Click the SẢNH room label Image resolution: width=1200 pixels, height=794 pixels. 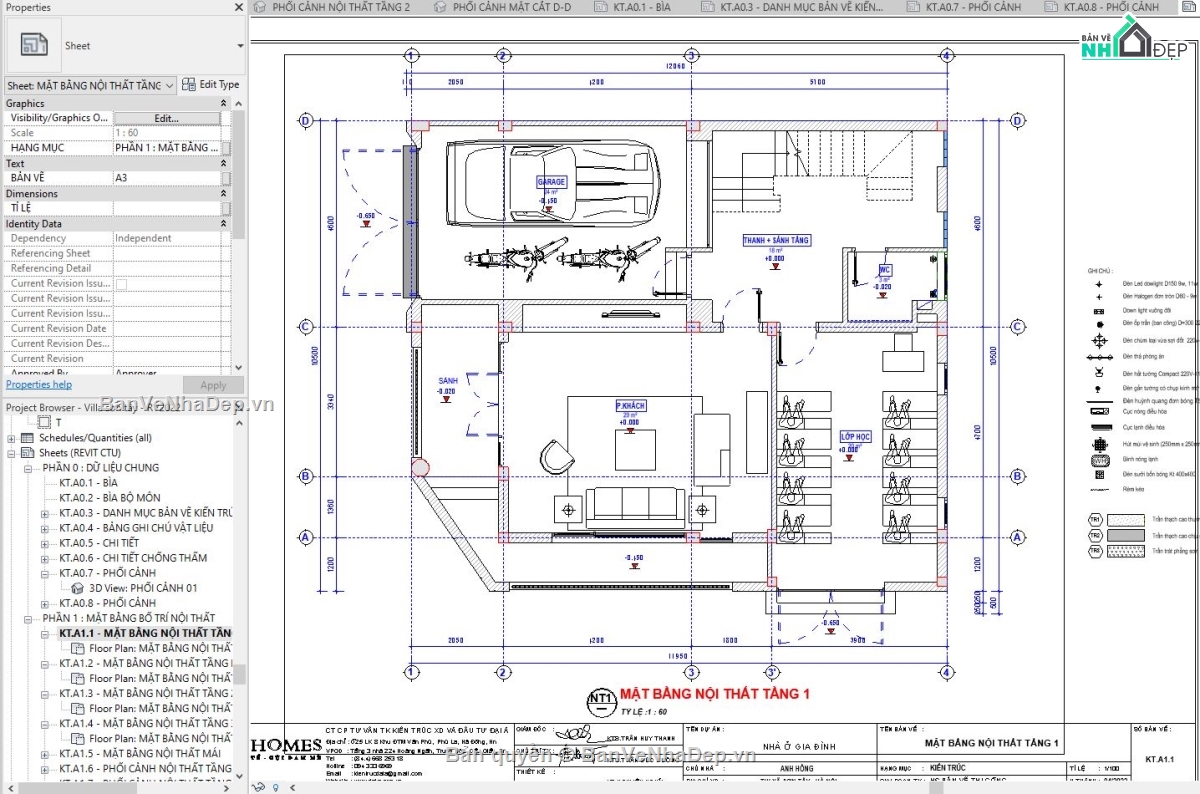coord(447,381)
